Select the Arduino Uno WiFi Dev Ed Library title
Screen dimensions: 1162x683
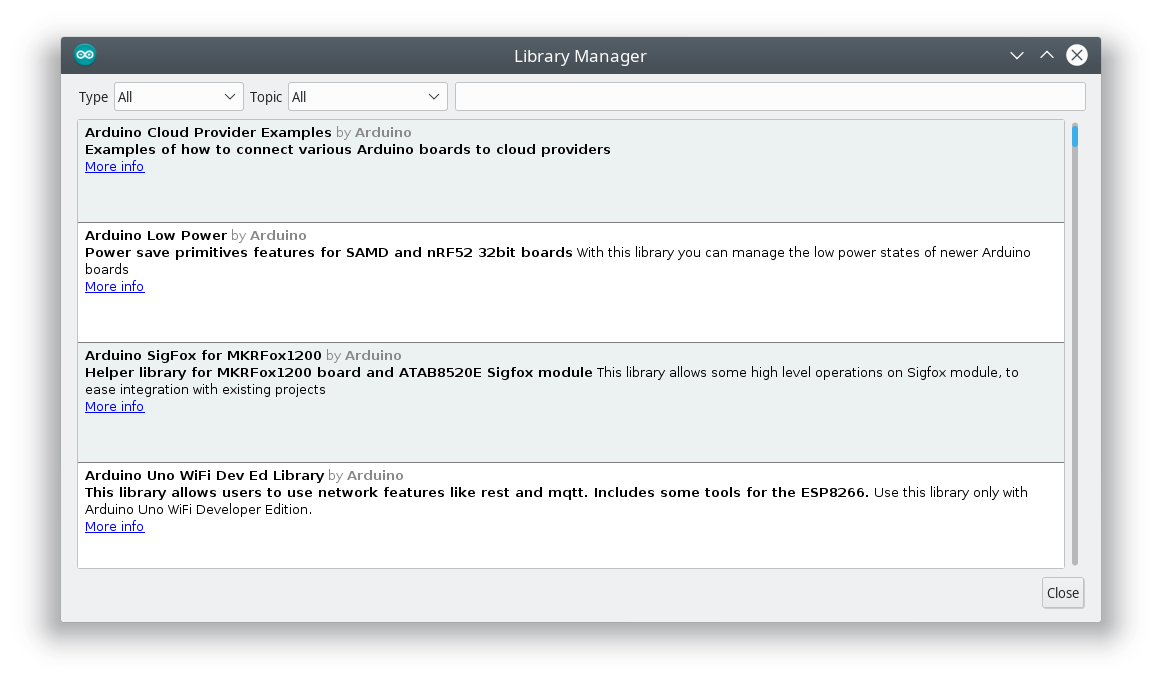pyautogui.click(x=205, y=476)
